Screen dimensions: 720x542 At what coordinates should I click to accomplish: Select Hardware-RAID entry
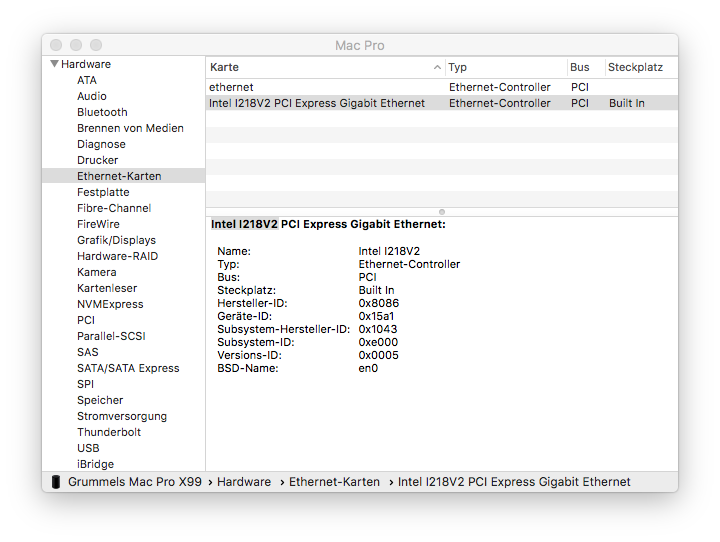[118, 256]
